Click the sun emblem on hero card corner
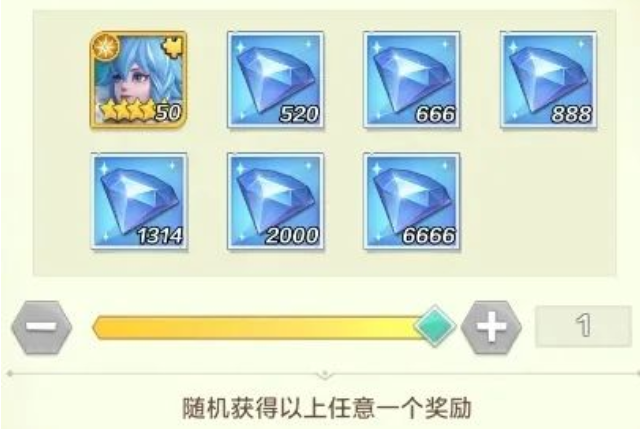 105,47
